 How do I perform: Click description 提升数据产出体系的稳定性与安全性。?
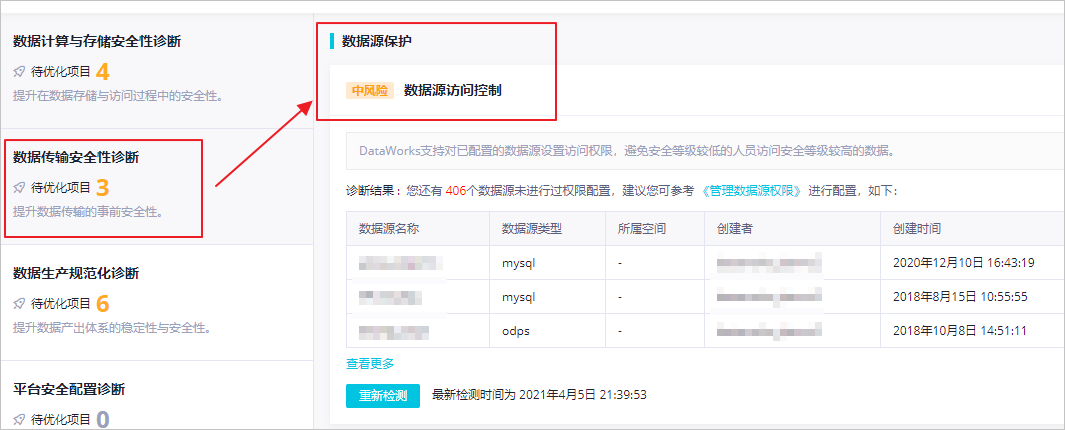(111, 327)
